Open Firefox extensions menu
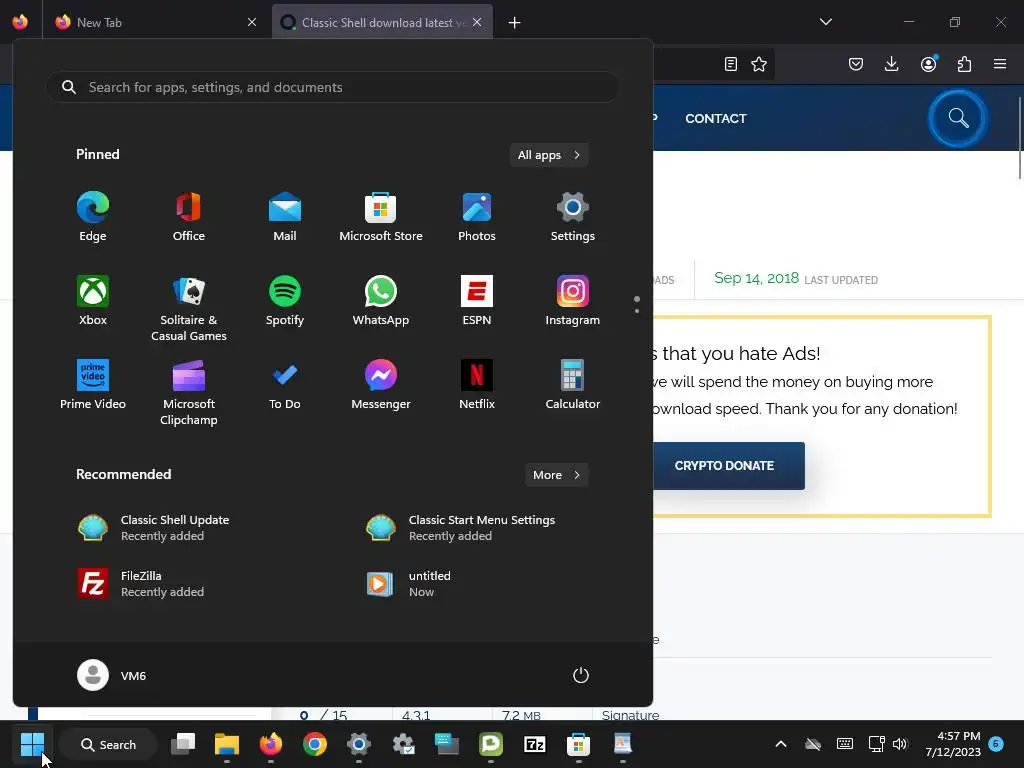This screenshot has width=1024, height=768. (964, 64)
